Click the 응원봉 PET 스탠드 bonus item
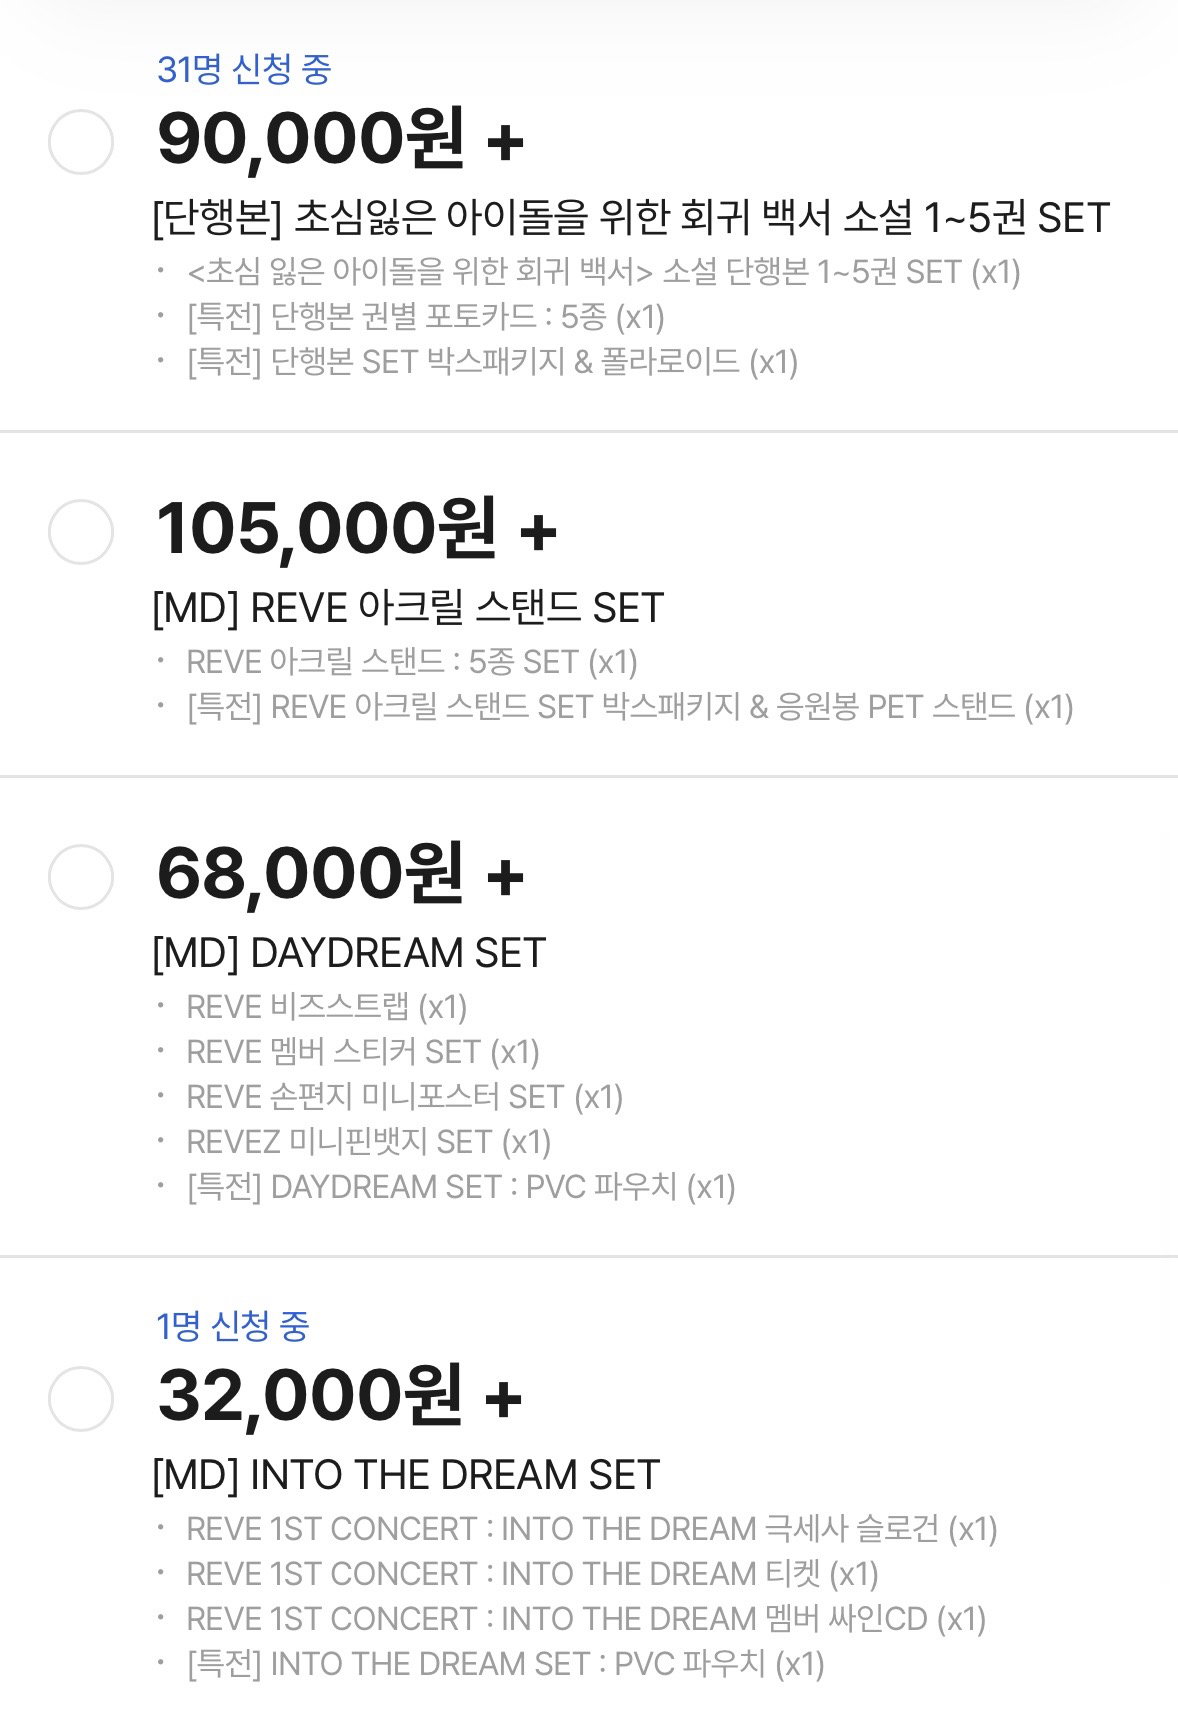Image resolution: width=1178 pixels, height=1717 pixels. [630, 707]
